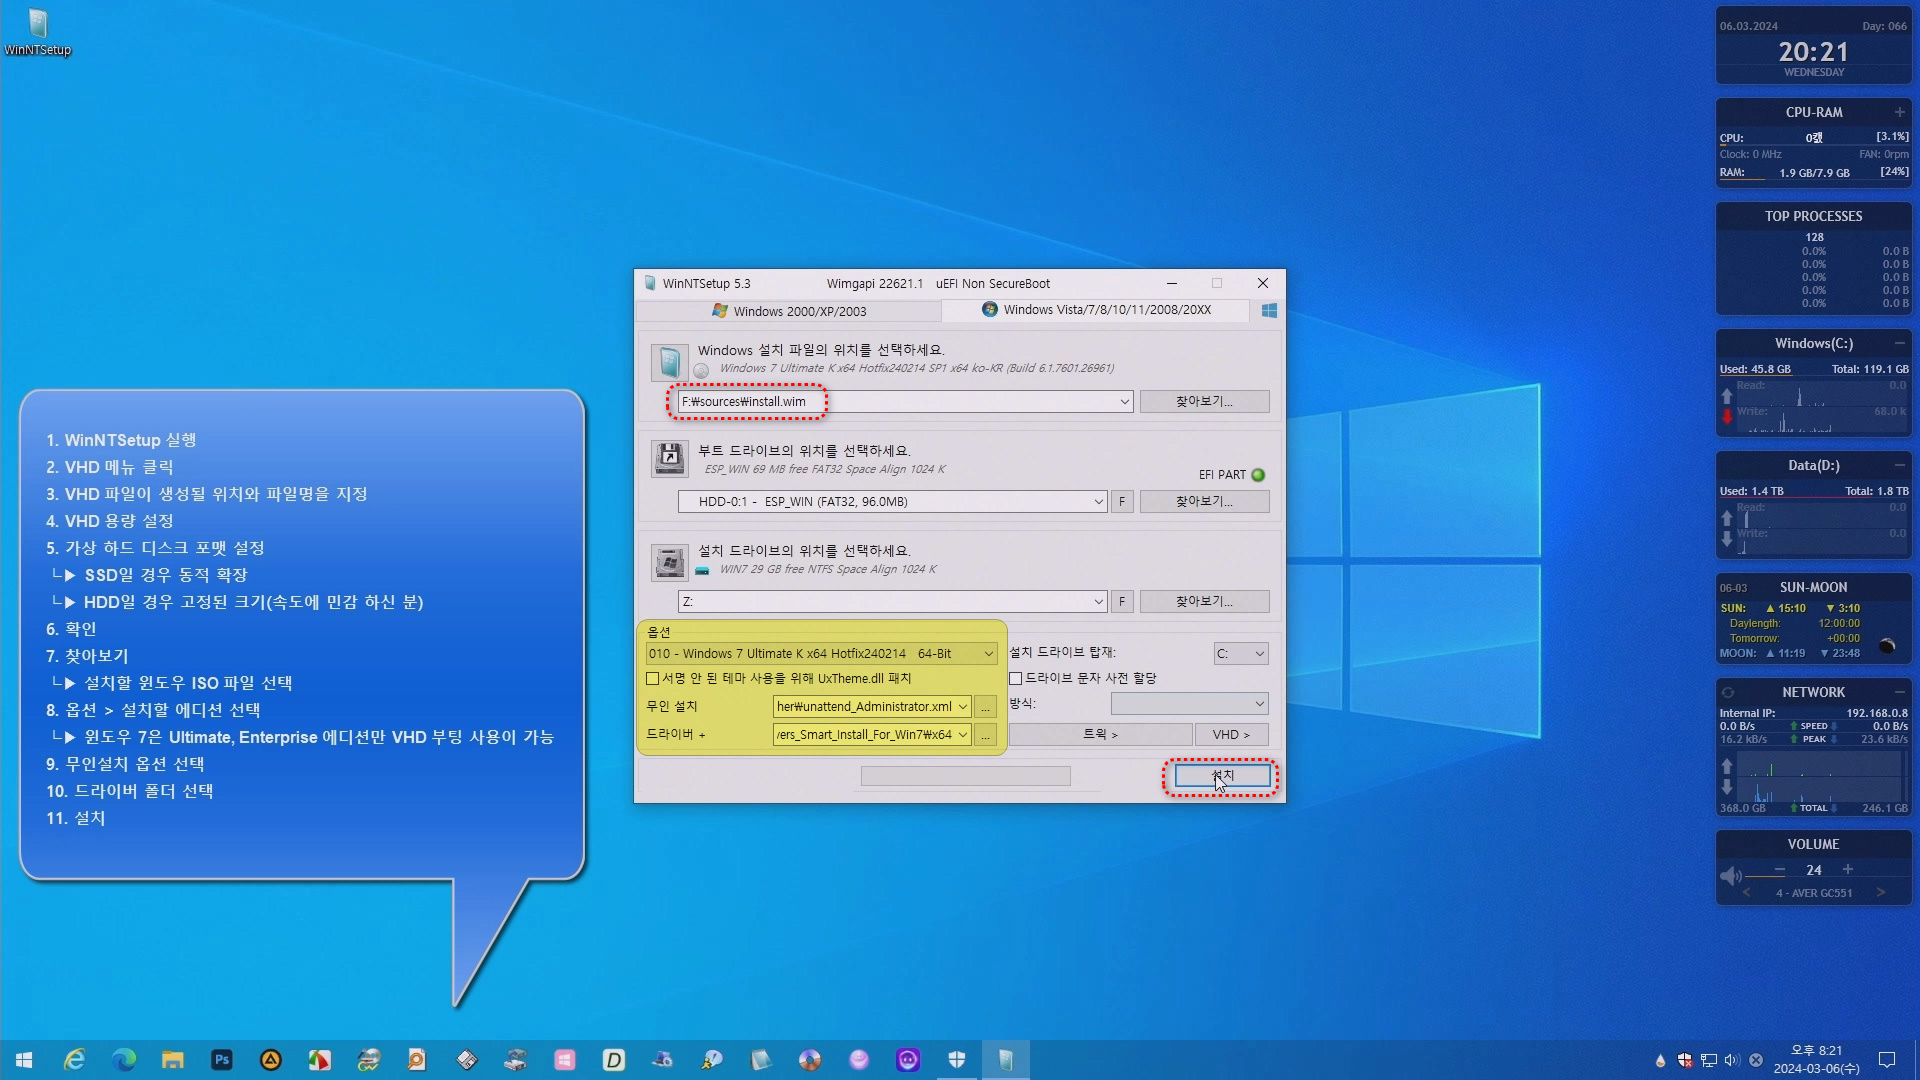Screen dimensions: 1920x1080
Task: Open the install drive Z: dropdown
Action: (1098, 602)
